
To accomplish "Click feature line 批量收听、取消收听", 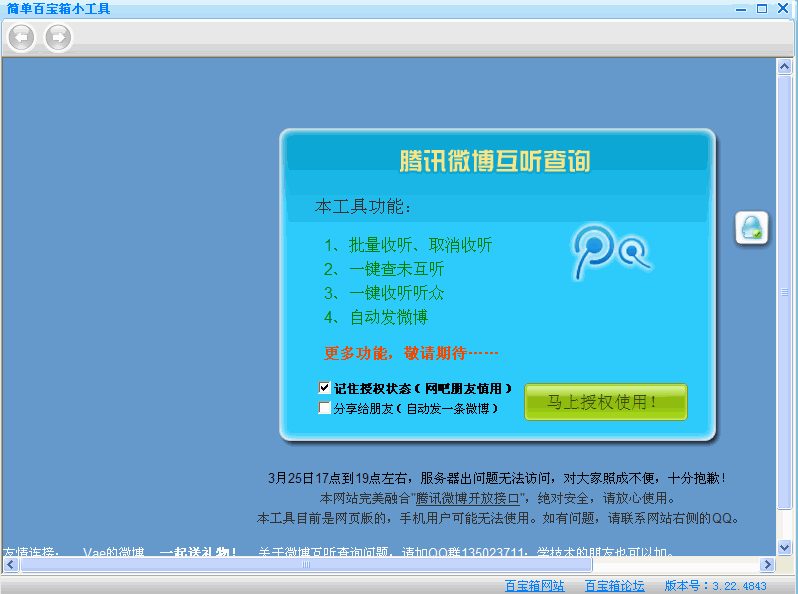I will coord(408,245).
